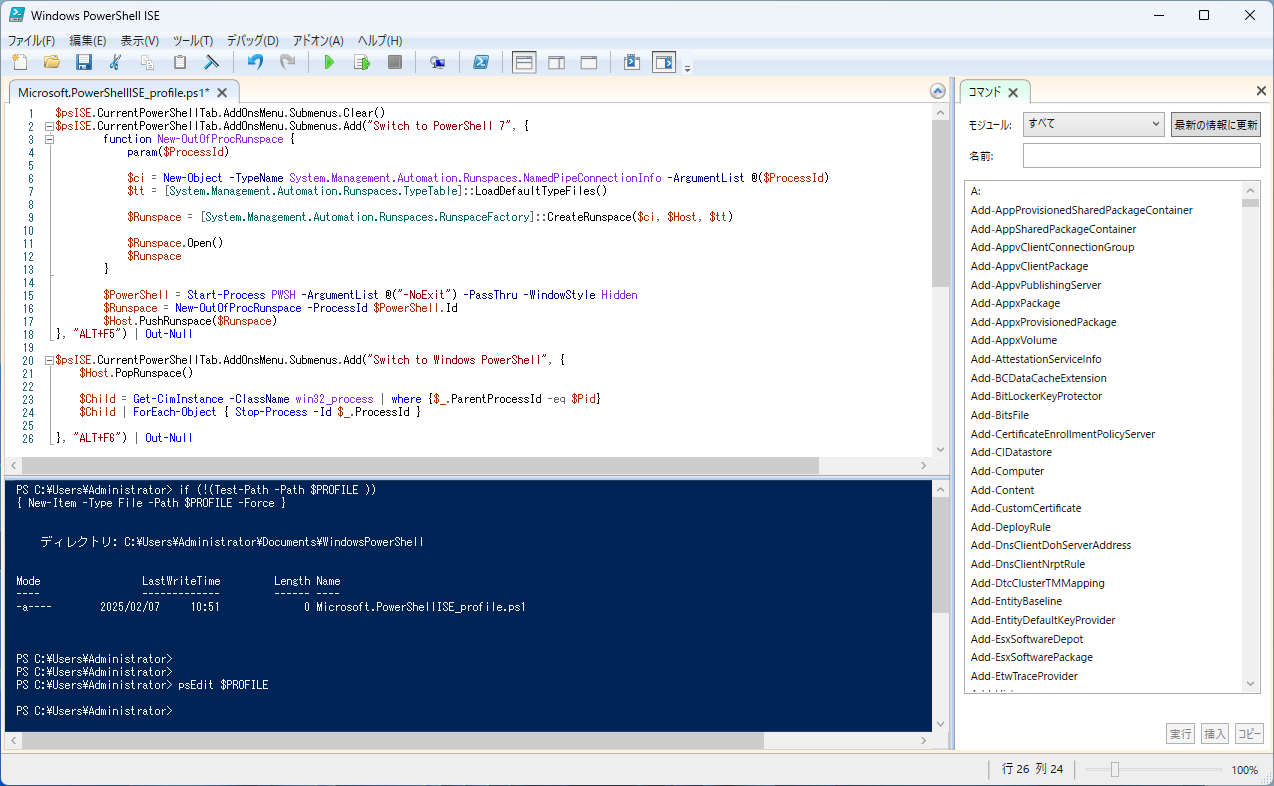Image resolution: width=1274 pixels, height=786 pixels.
Task: Click the Open folder icon in toolbar
Action: 52,63
